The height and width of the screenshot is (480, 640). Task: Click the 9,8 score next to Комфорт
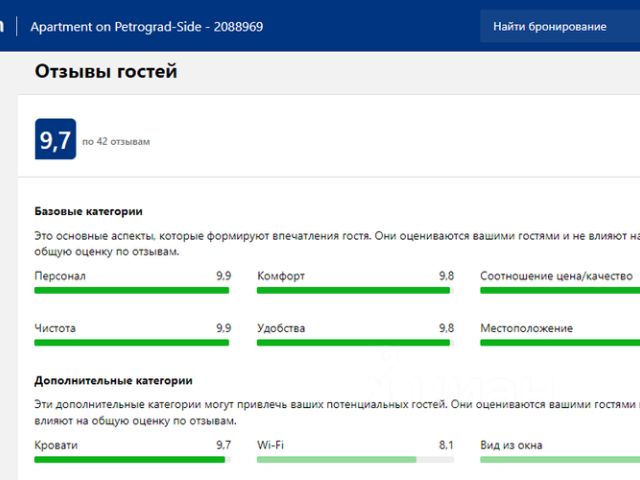446,276
